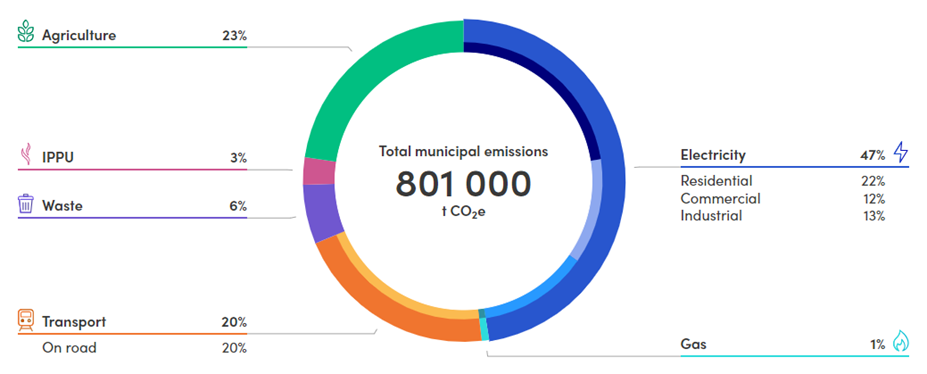Click the Gas flame icon
The image size is (927, 374).
[900, 342]
